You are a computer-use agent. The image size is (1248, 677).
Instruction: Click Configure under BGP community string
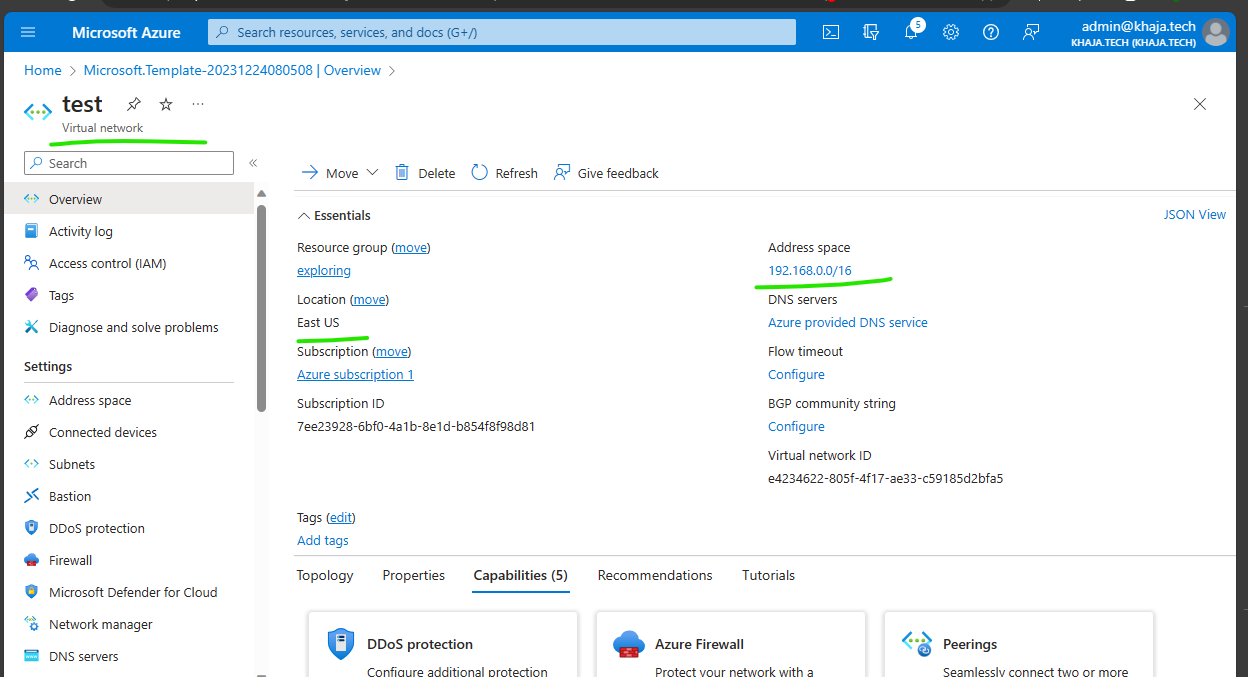pos(796,426)
